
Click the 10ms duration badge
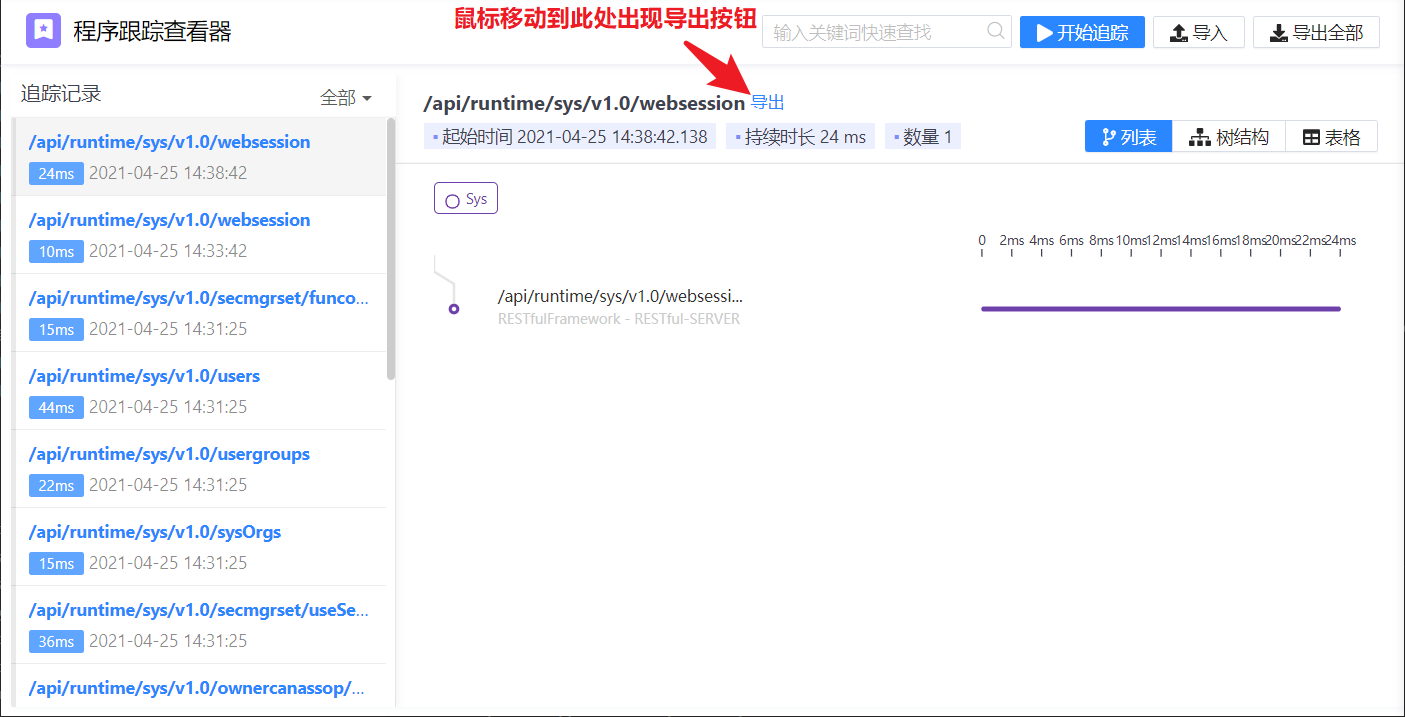56,251
